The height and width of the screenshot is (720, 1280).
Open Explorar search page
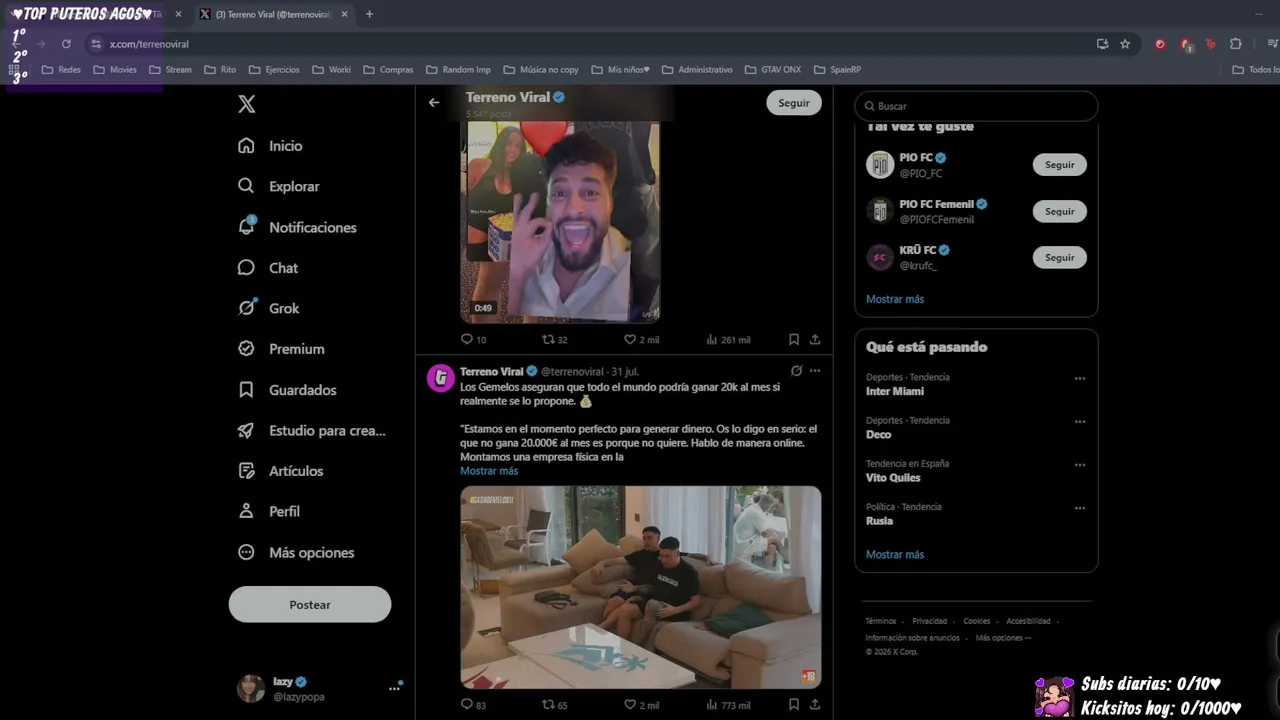(x=278, y=186)
